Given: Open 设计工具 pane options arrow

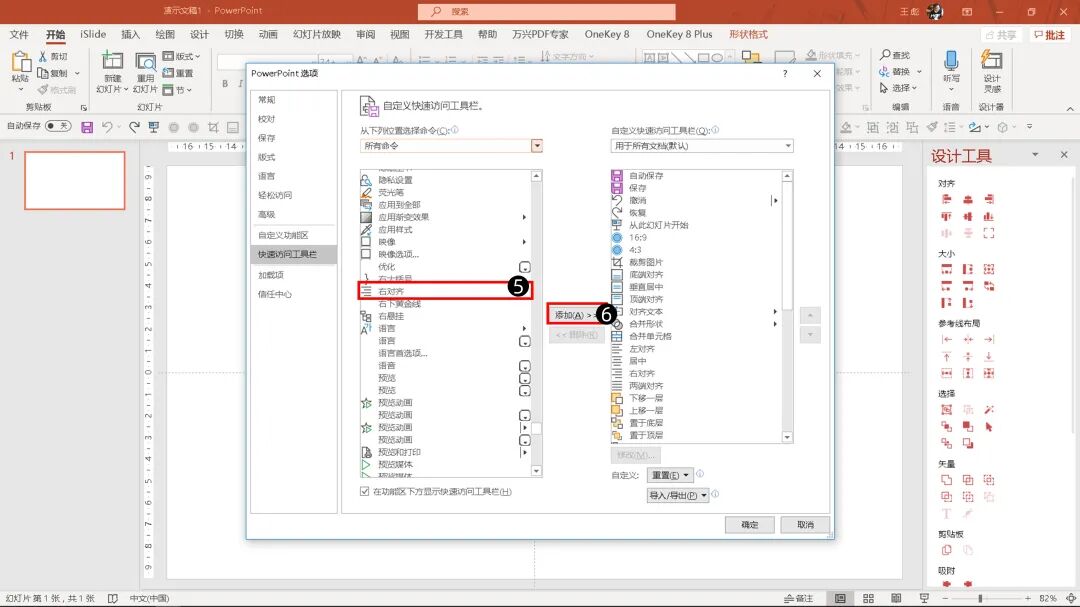Looking at the screenshot, I should coord(1035,155).
